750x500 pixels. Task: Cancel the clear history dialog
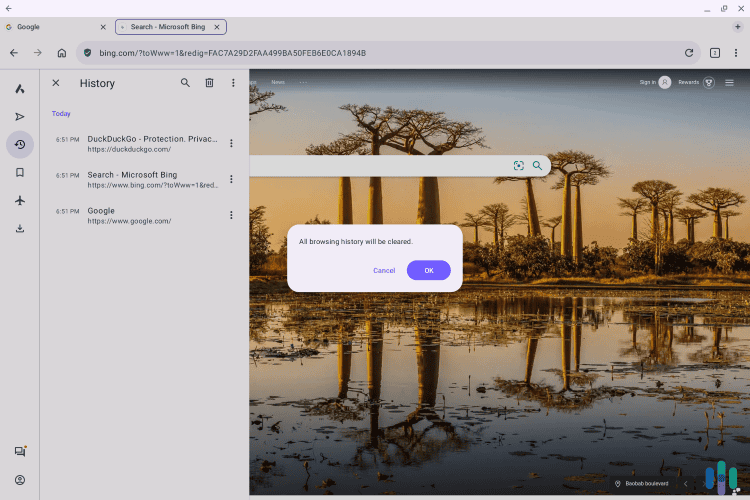(x=384, y=270)
